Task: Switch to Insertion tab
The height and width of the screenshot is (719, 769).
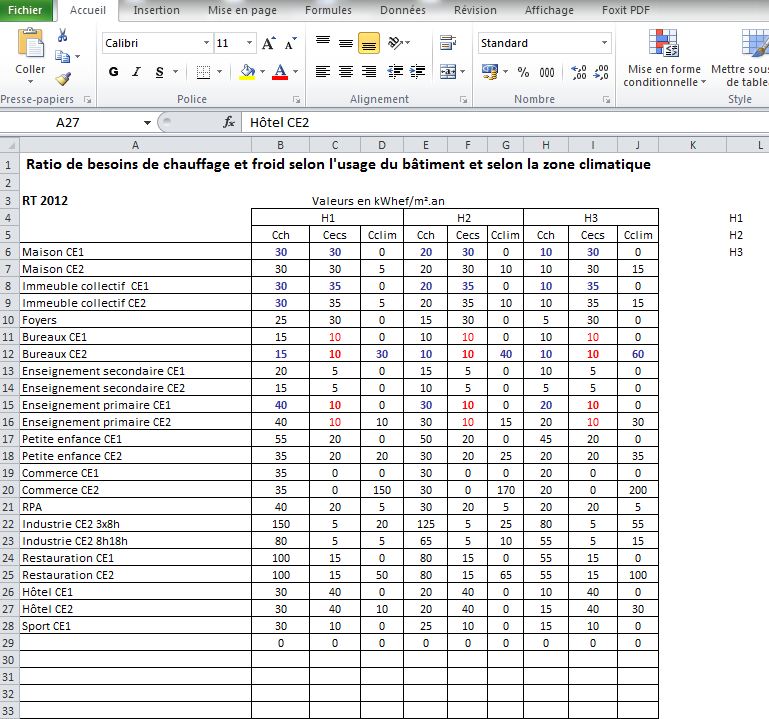Action: coord(156,10)
